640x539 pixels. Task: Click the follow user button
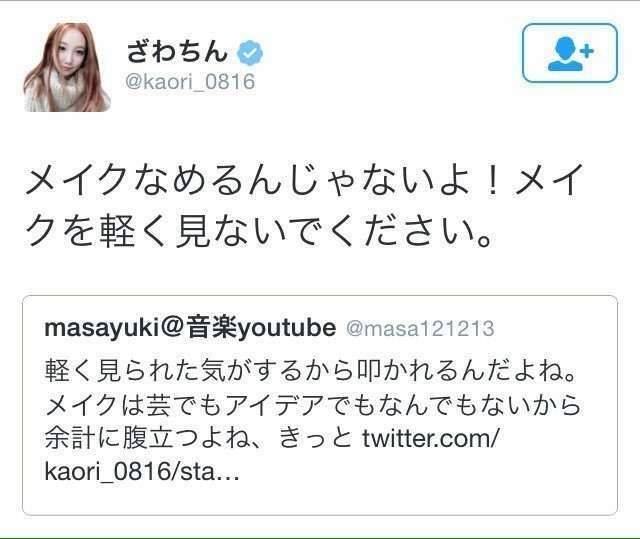[x=570, y=53]
